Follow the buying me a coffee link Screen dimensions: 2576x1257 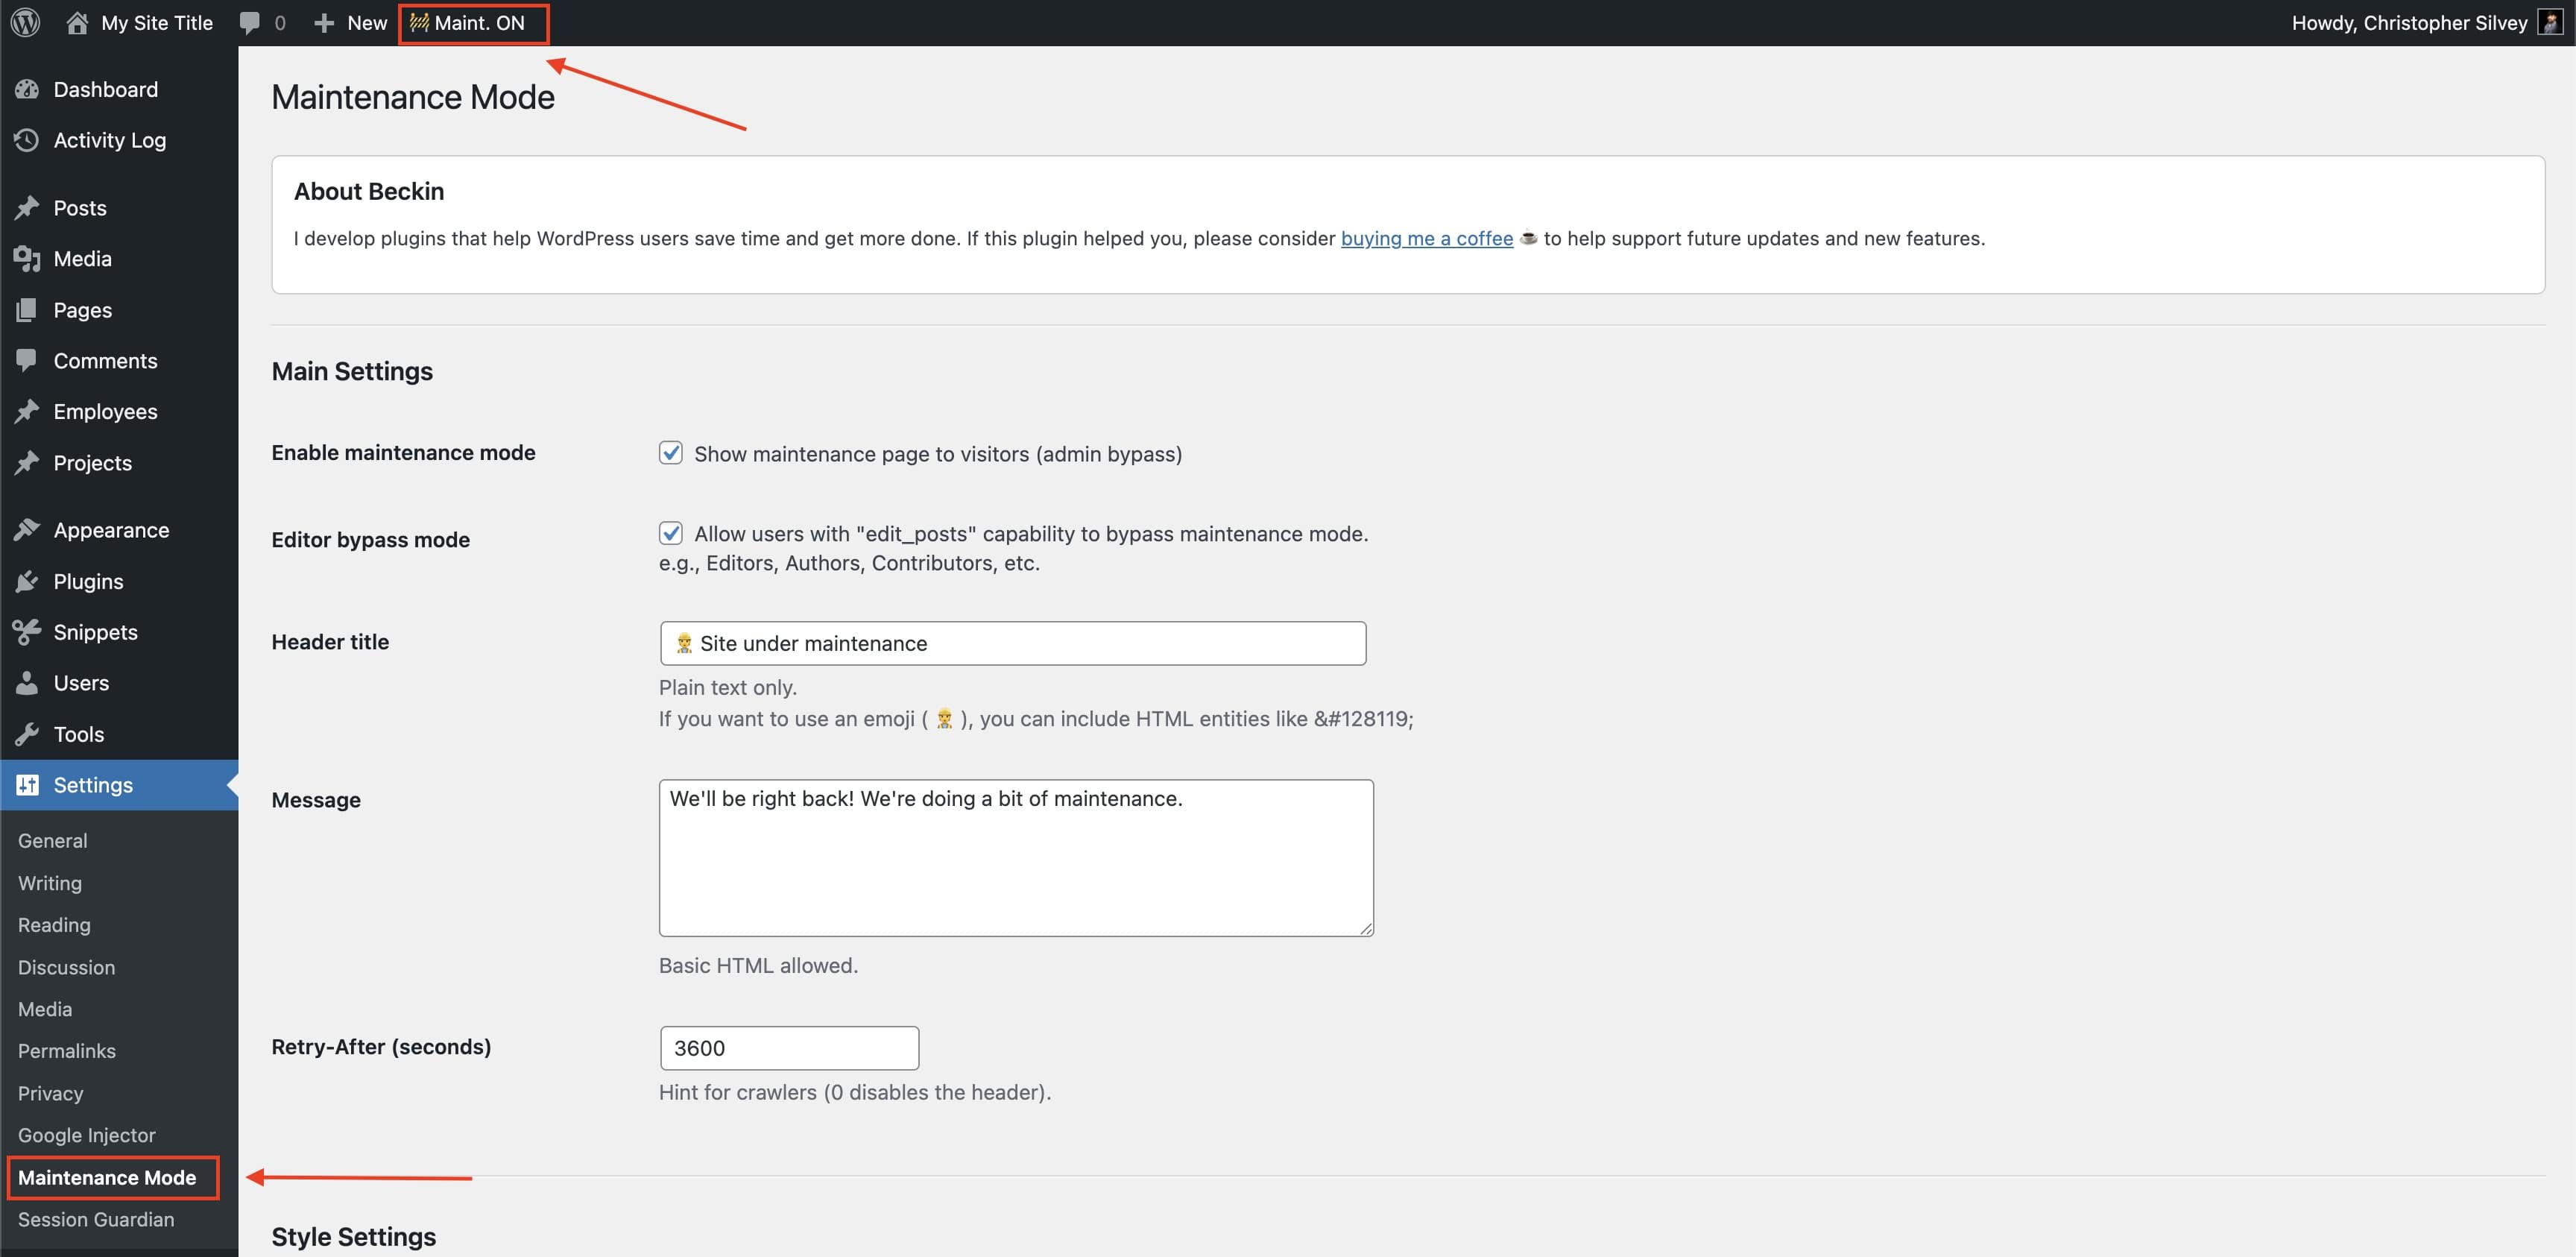[x=1426, y=238]
